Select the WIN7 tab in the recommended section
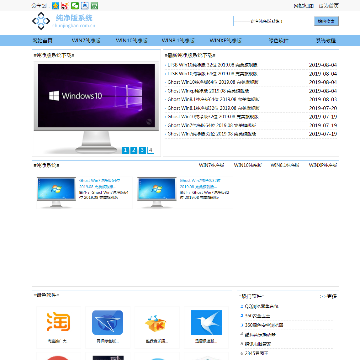The width and height of the screenshot is (360, 360). pyautogui.click(x=212, y=165)
